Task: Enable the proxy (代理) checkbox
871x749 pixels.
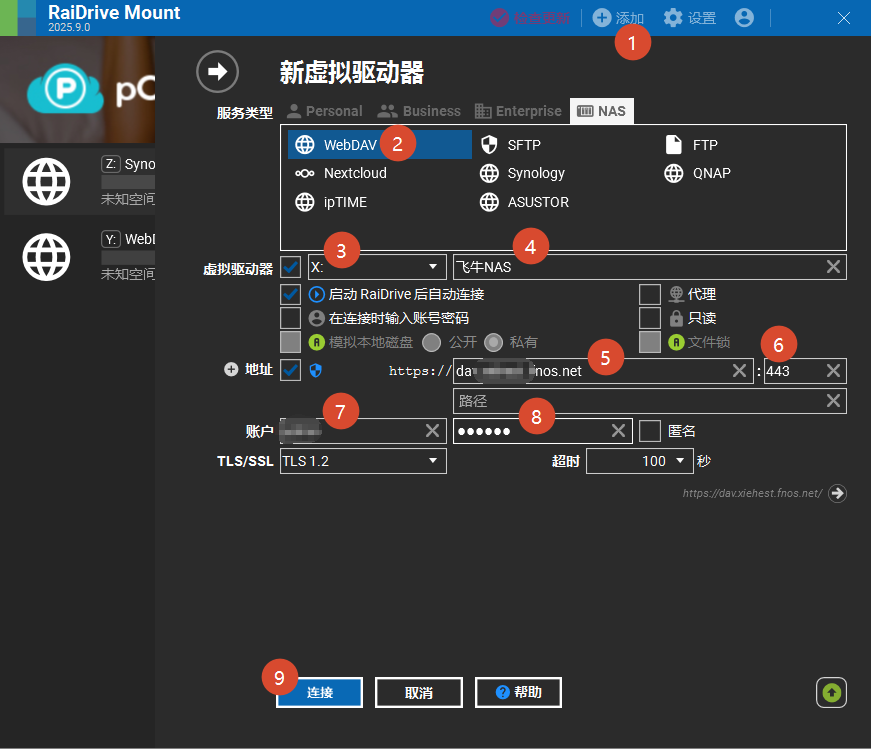Action: tap(649, 294)
